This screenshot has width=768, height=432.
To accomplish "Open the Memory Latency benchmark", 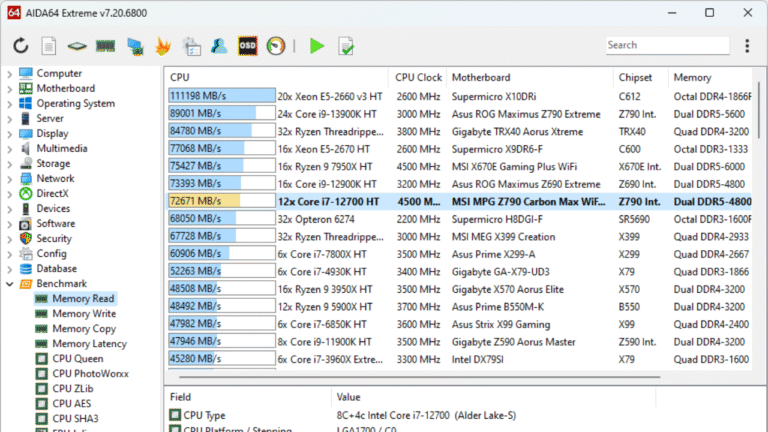I will pos(89,344).
